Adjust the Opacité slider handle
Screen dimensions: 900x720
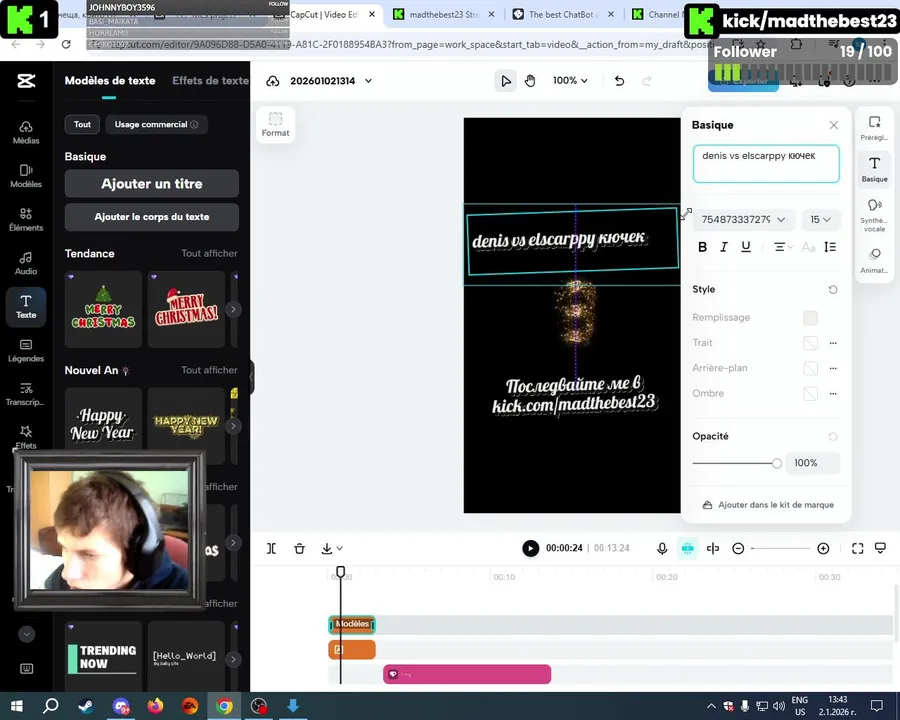[x=777, y=463]
